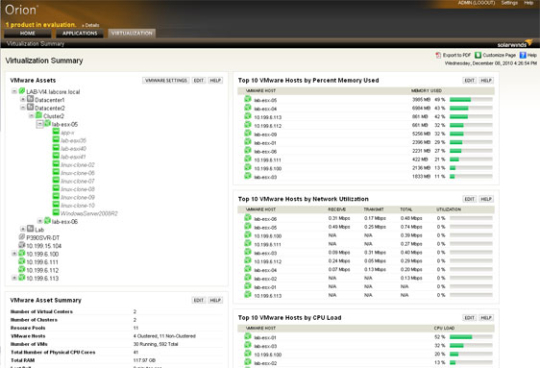Click the linux-clone-02 VM icon
The width and height of the screenshot is (540, 368).
(x=56, y=164)
